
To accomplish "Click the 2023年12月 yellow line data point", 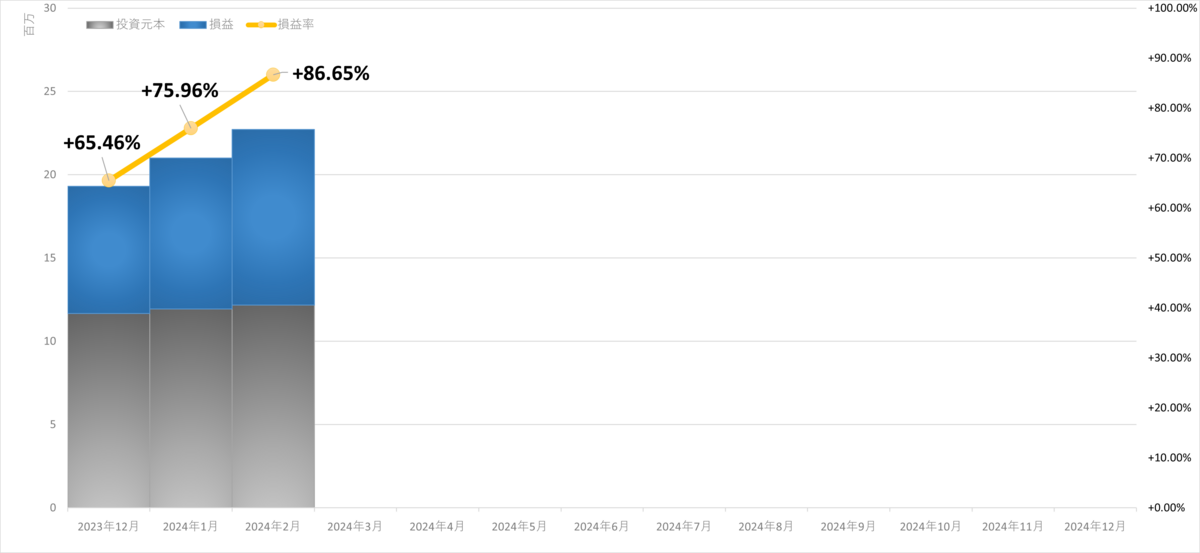I will click(109, 180).
